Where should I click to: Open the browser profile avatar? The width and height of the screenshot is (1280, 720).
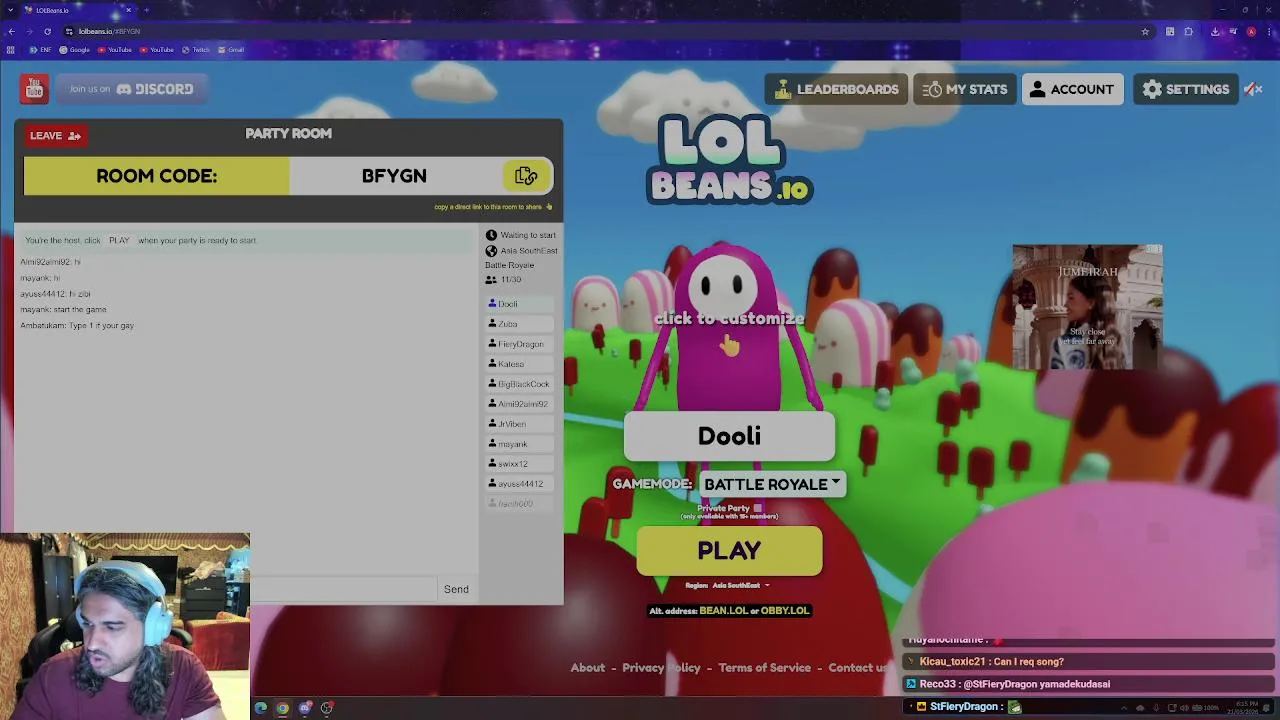click(1251, 31)
